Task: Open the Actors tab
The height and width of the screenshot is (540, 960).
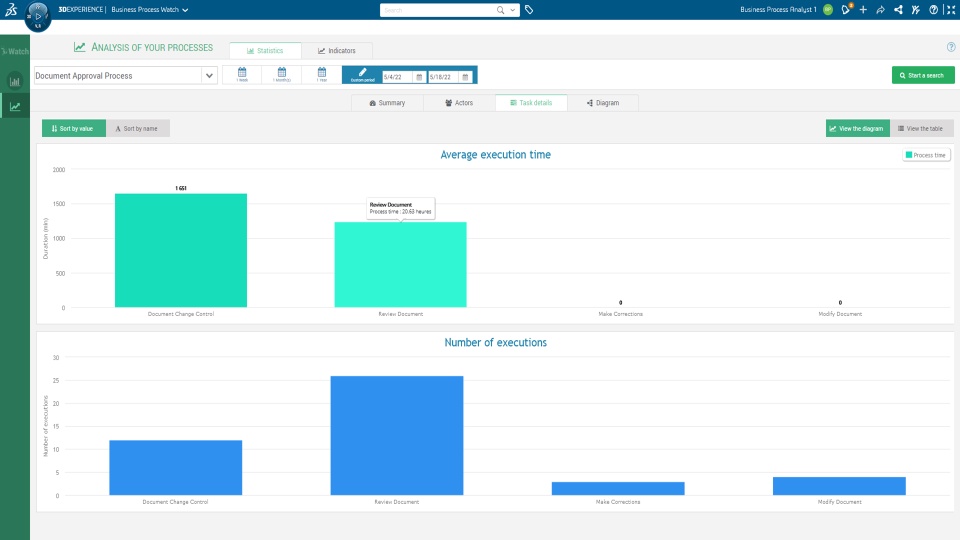Action: coord(459,103)
